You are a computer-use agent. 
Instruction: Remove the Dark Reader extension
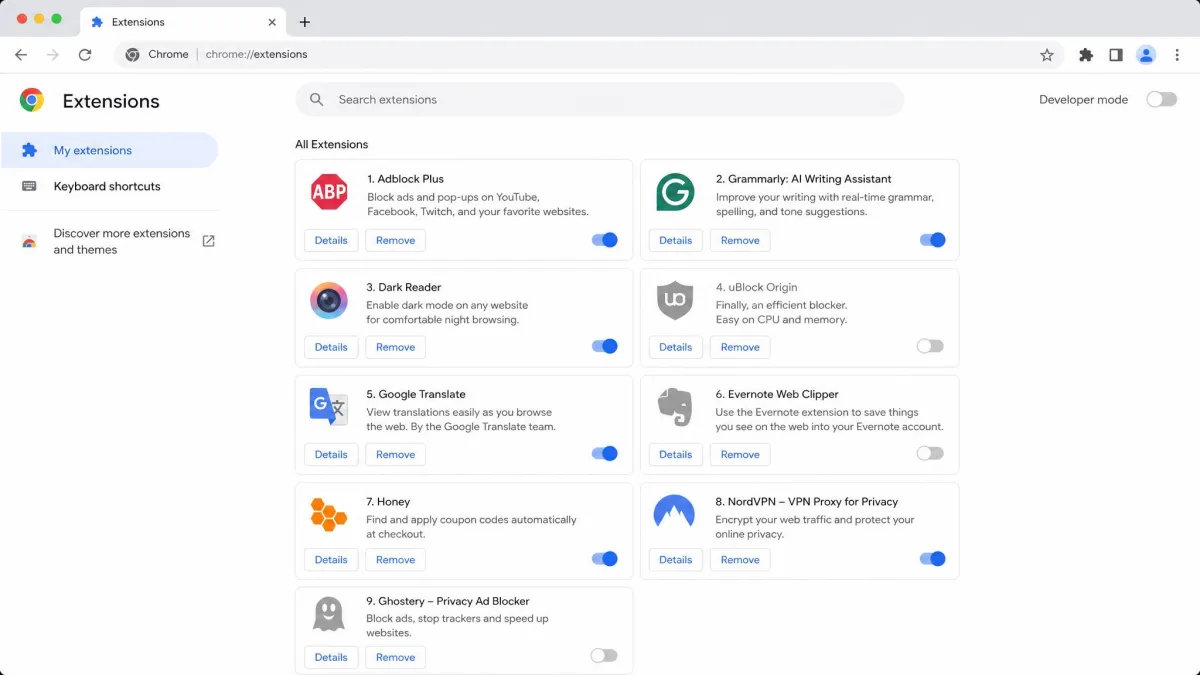[x=395, y=347]
